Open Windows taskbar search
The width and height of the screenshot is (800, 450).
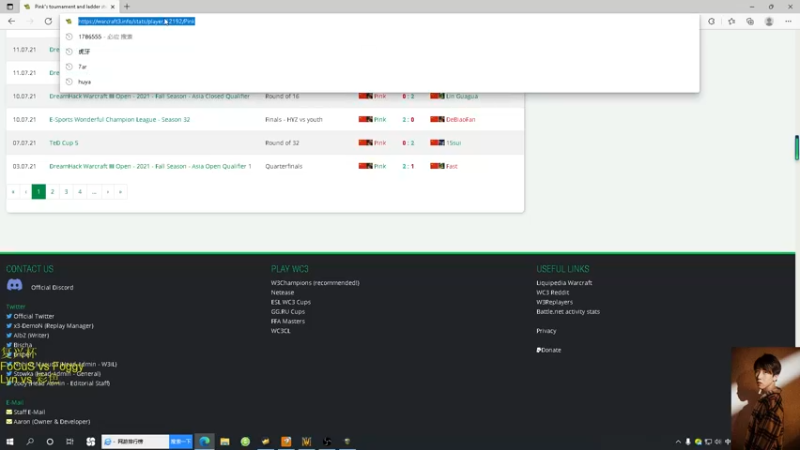click(30, 442)
